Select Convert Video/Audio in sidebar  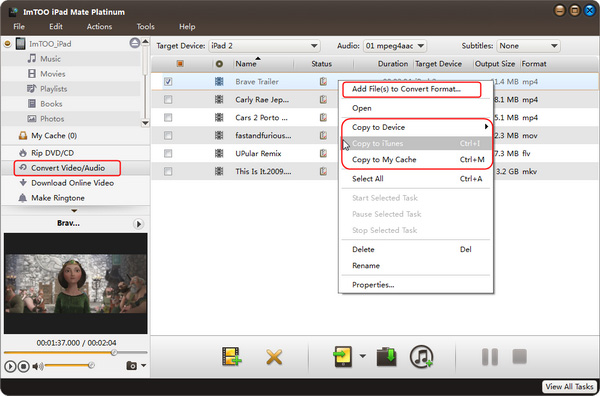[68, 168]
